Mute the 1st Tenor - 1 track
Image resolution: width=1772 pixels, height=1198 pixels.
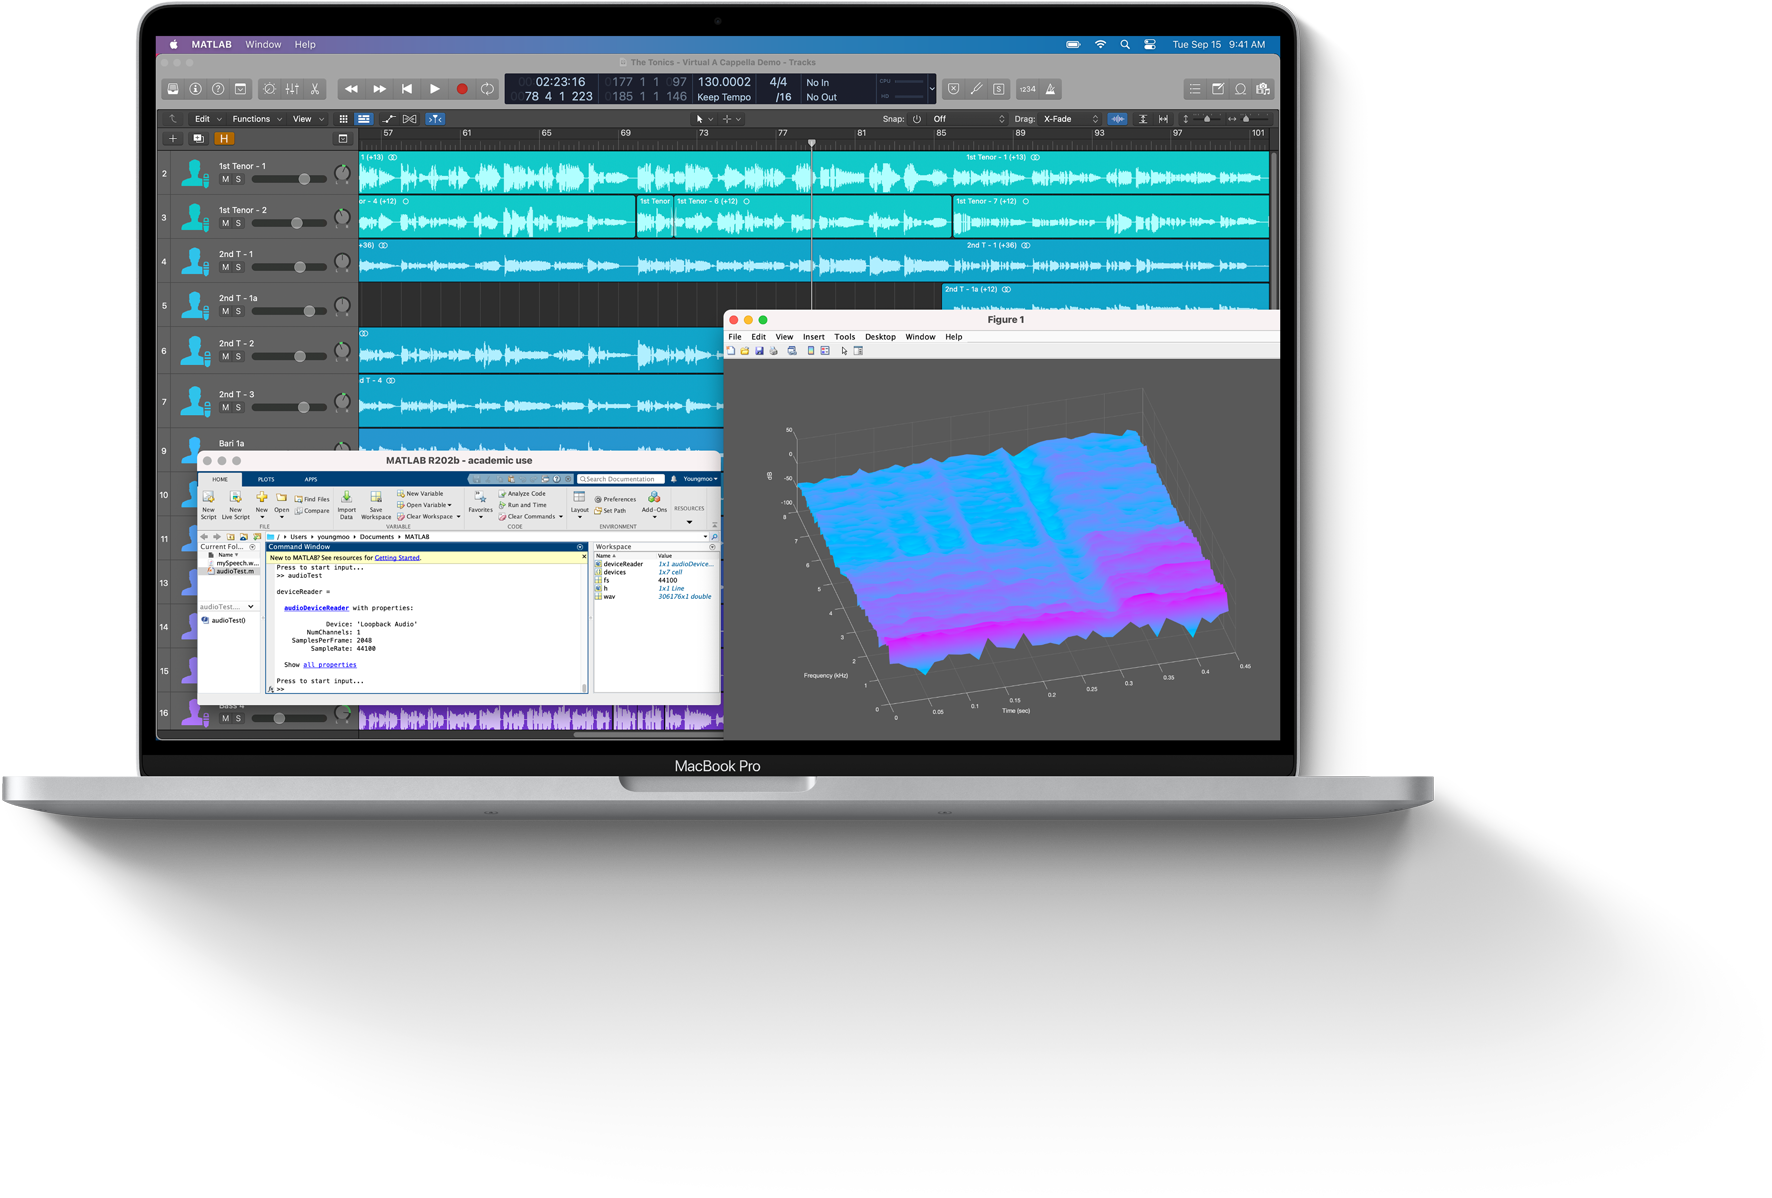(x=226, y=180)
